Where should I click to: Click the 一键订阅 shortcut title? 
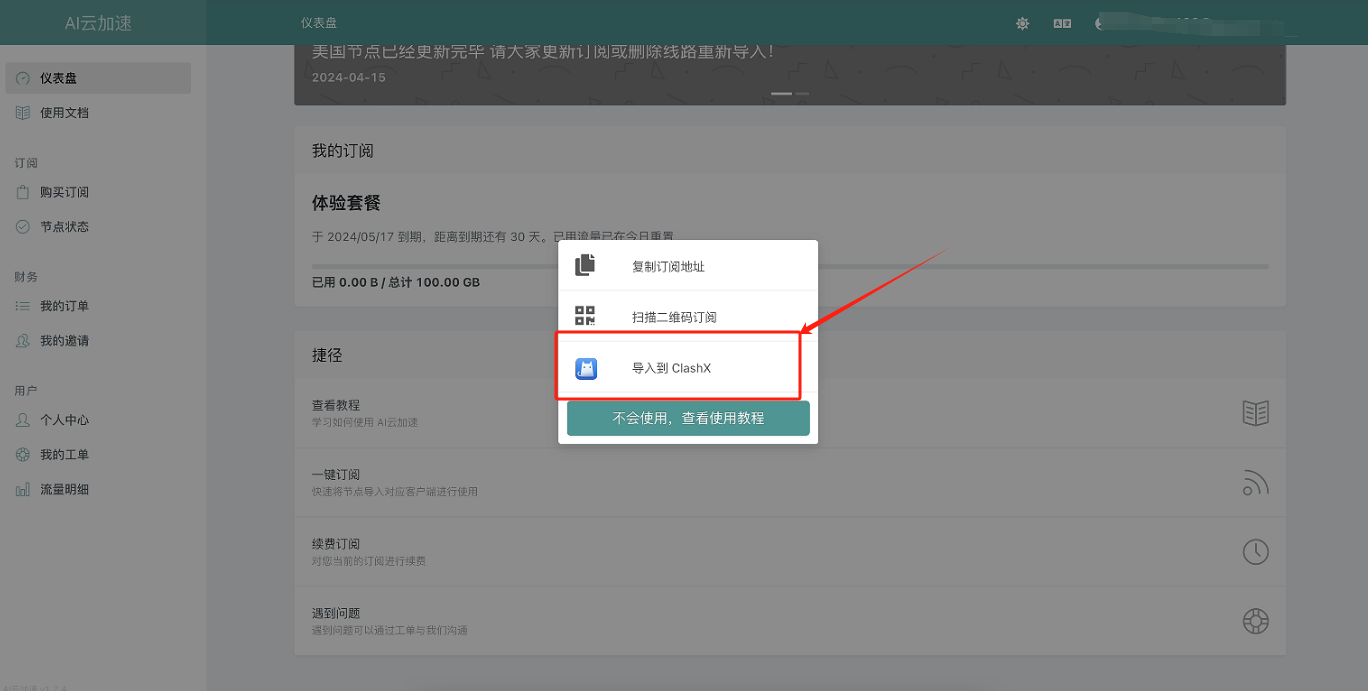point(336,475)
